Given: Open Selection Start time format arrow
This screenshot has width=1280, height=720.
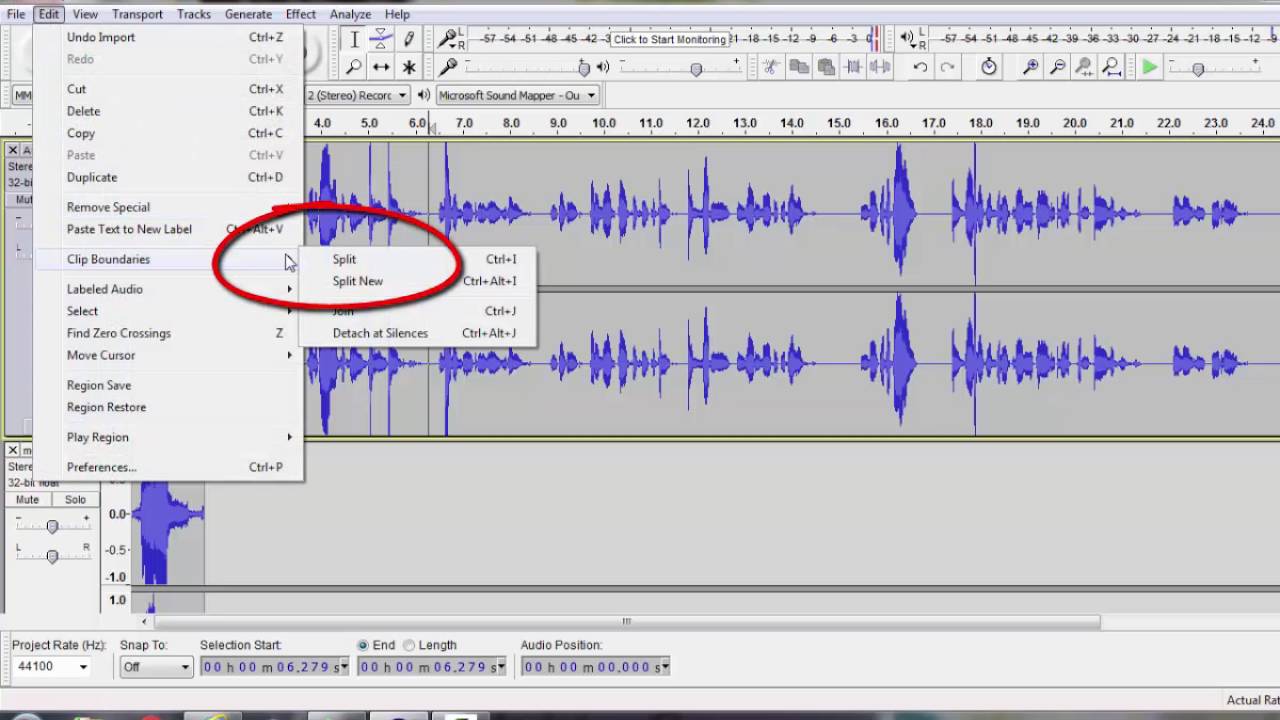Looking at the screenshot, I should click(344, 667).
